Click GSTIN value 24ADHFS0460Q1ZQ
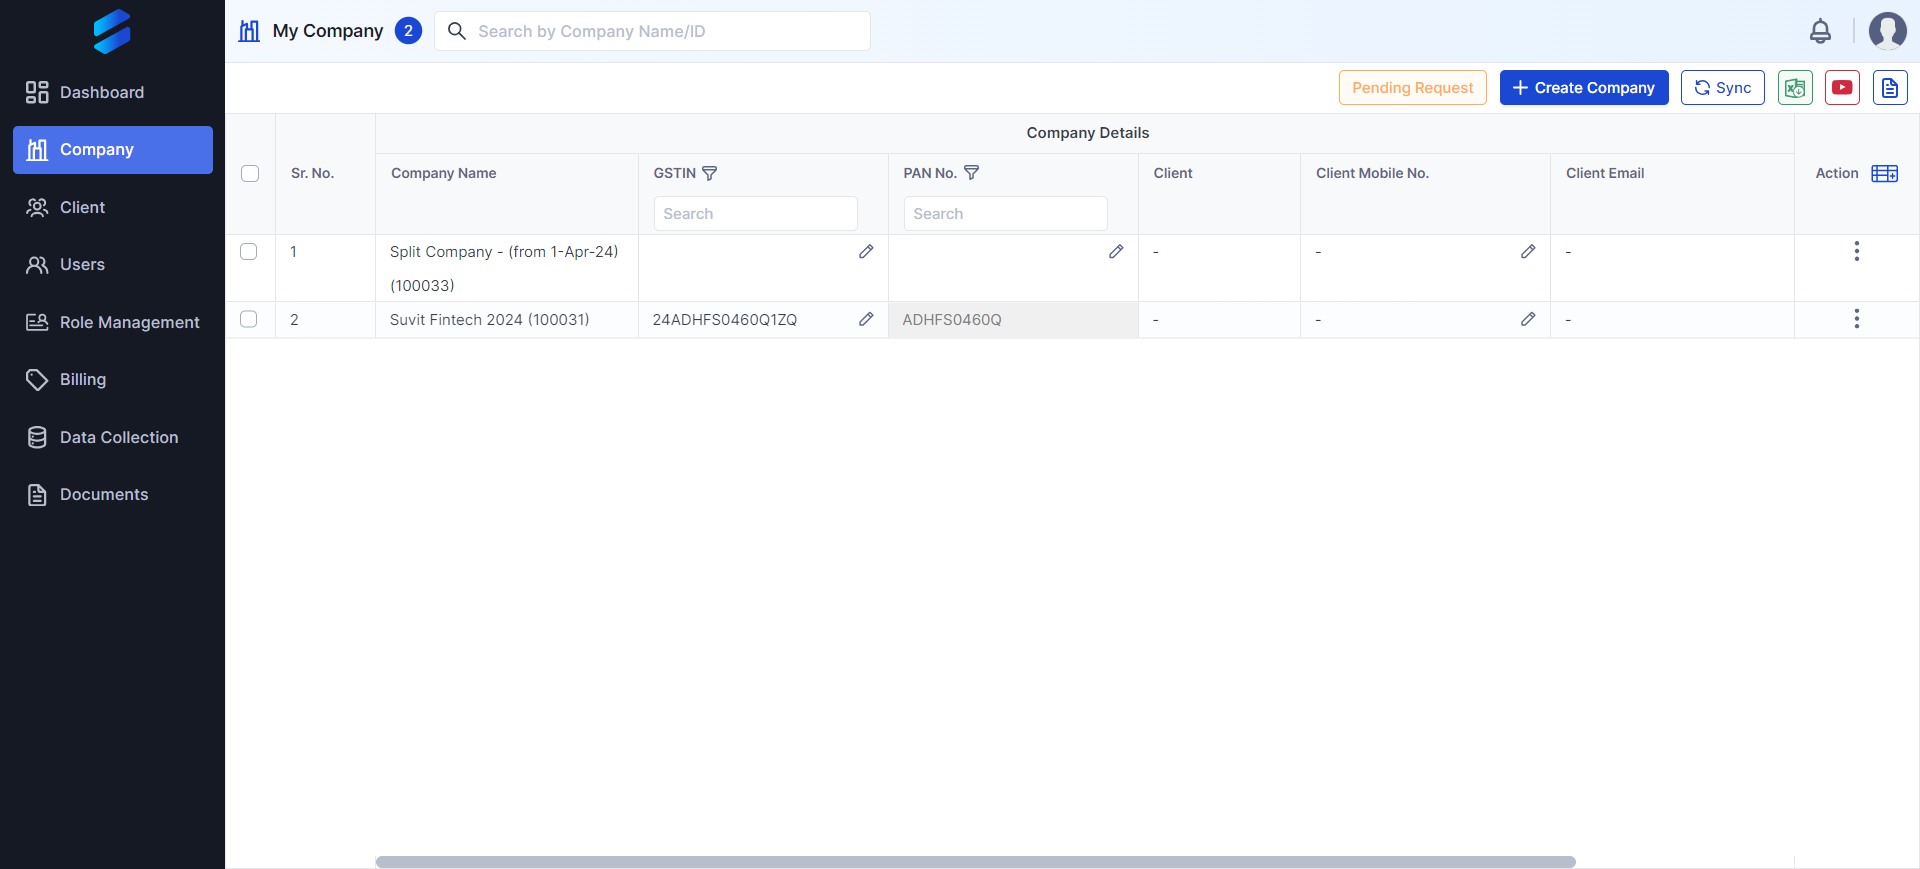The height and width of the screenshot is (869, 1920). [725, 320]
